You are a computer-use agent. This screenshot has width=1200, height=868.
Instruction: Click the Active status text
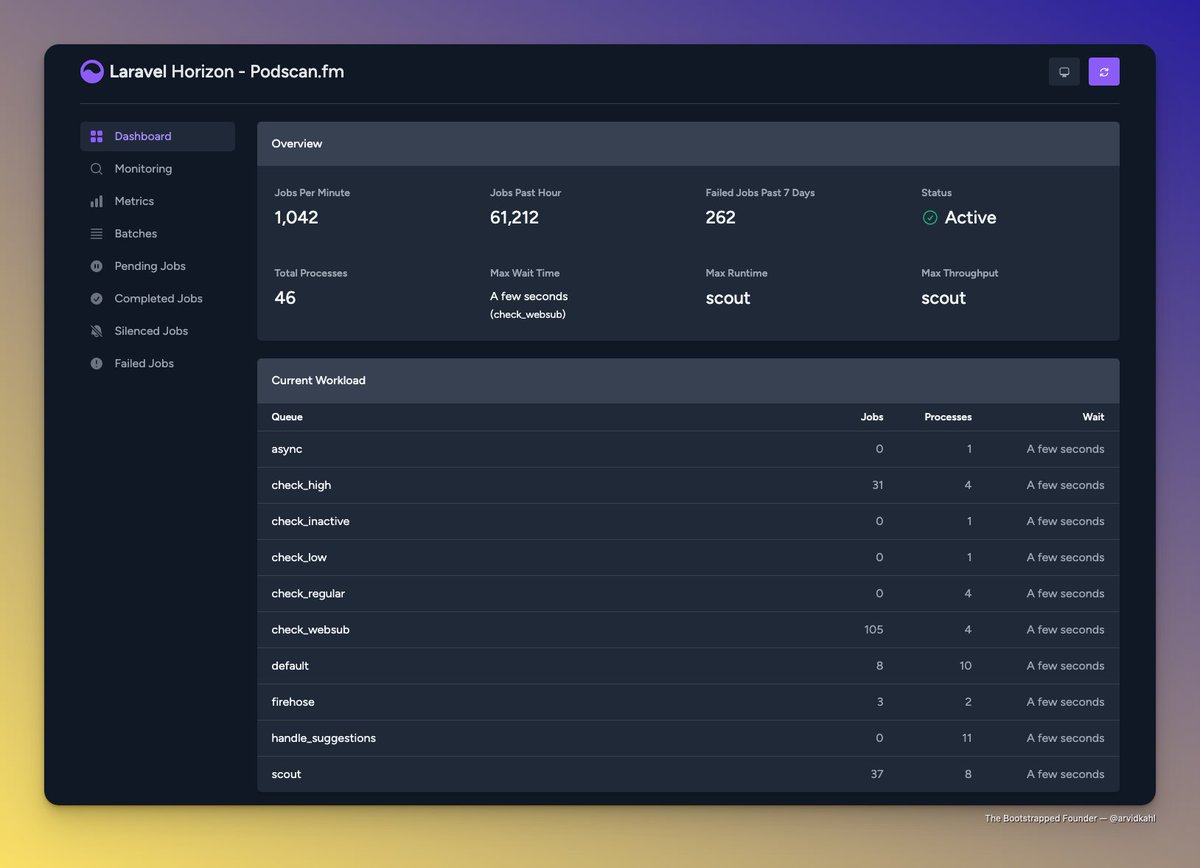970,218
